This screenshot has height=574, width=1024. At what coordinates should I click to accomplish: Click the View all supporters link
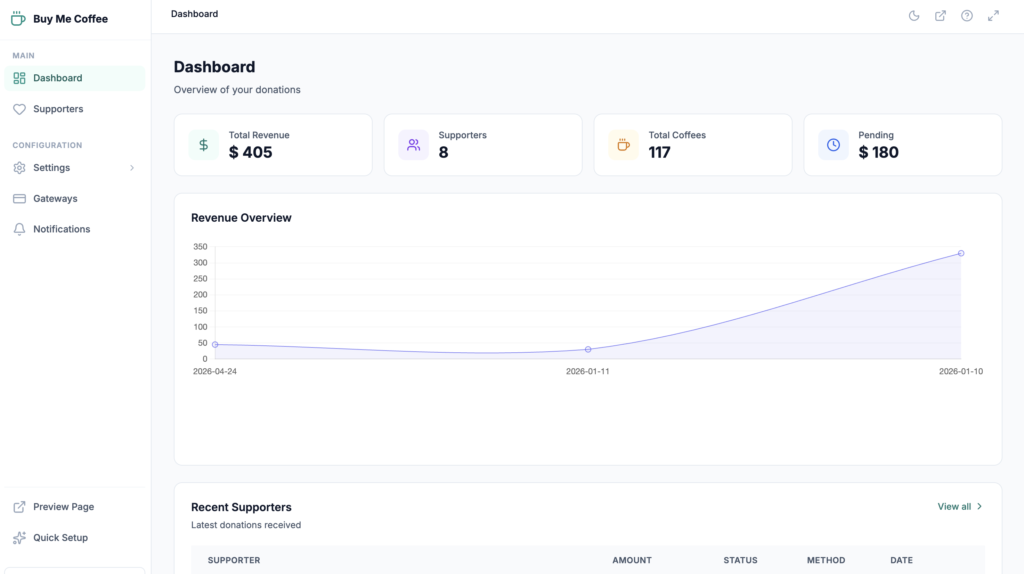[959, 506]
